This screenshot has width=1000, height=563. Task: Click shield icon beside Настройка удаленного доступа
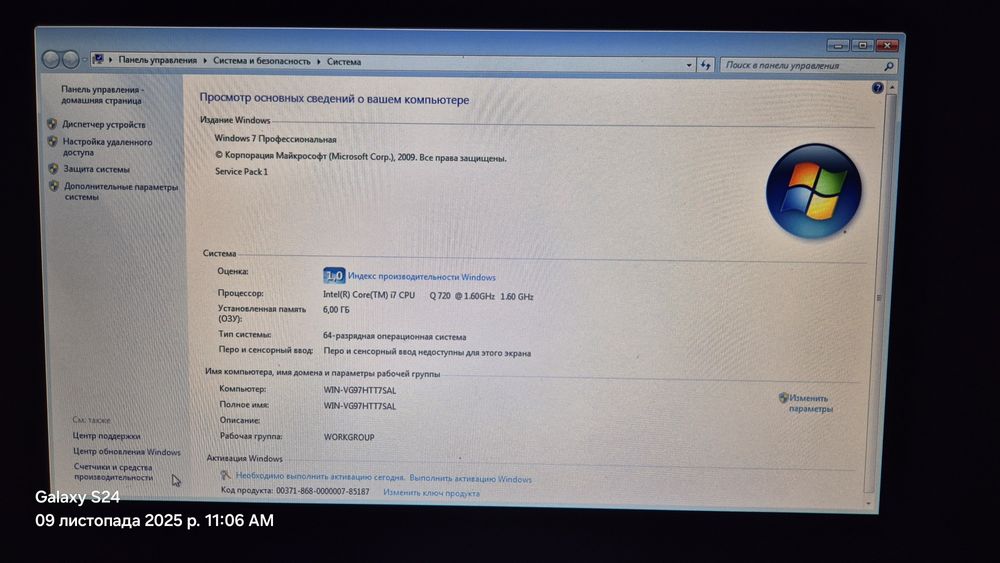(x=53, y=142)
